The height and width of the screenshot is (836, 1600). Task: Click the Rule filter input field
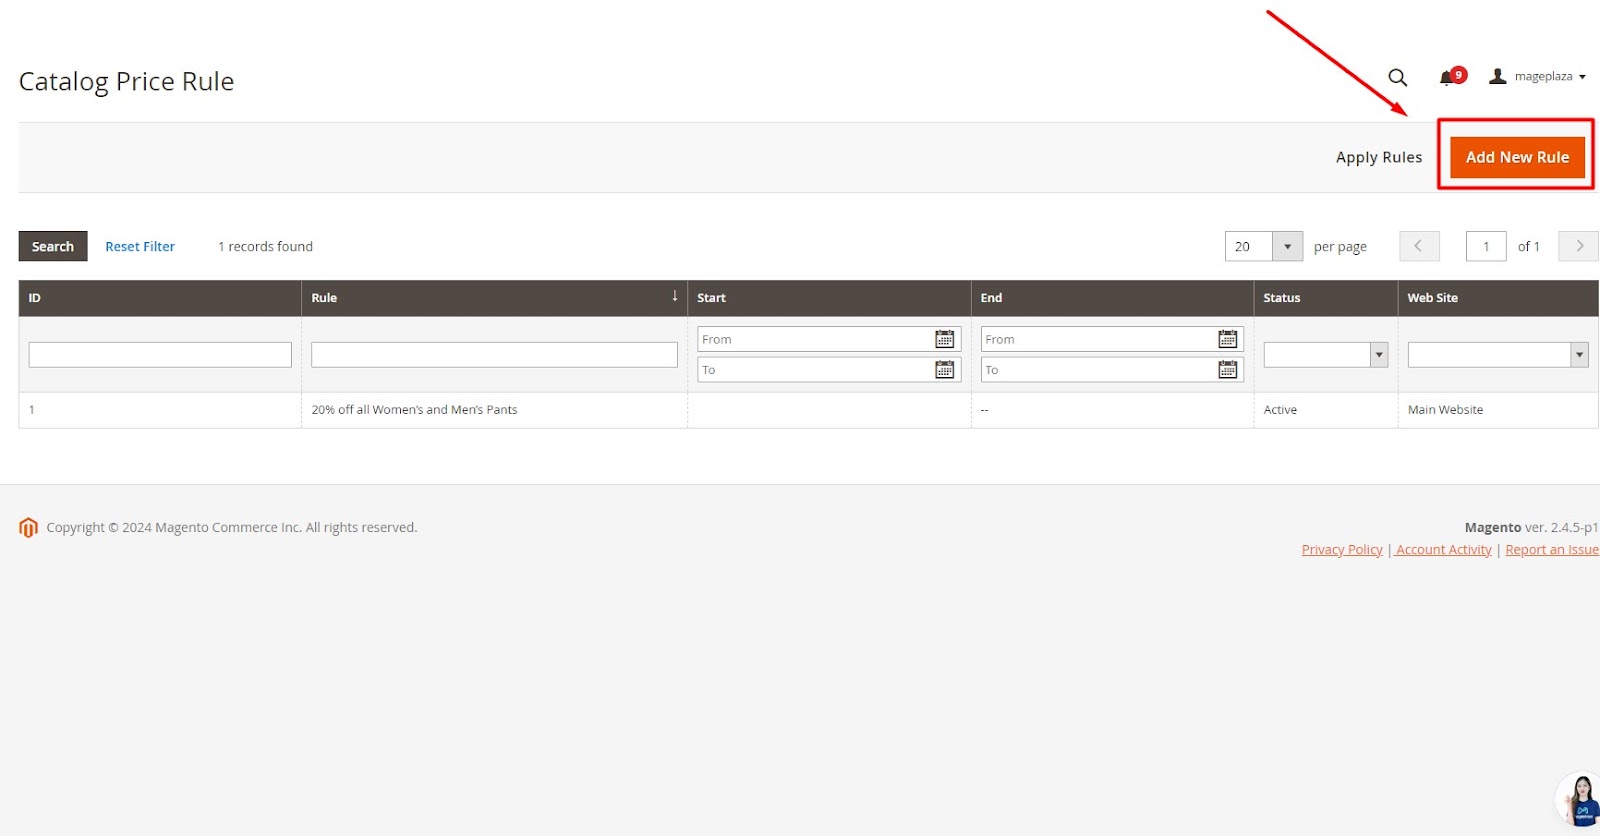(494, 354)
